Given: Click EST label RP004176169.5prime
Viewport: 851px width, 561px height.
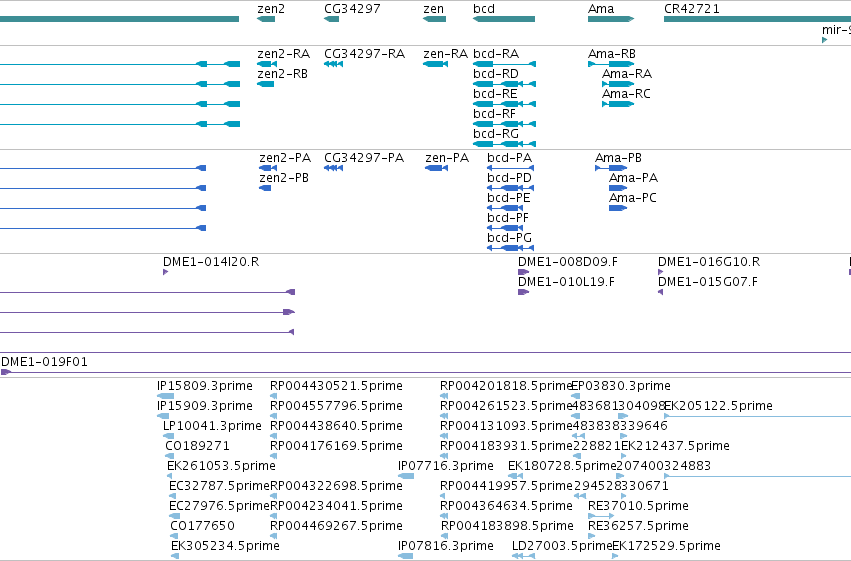Looking at the screenshot, I should [x=336, y=447].
